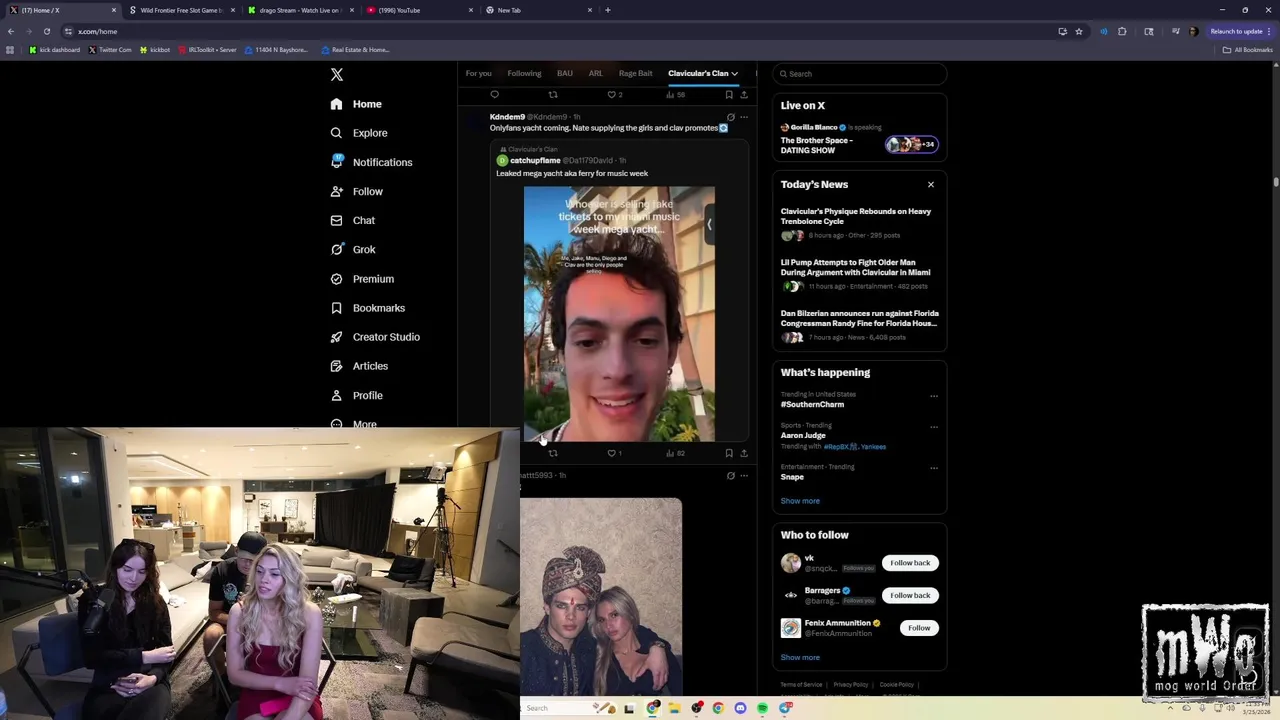Open a new browser tab
Image resolution: width=1280 pixels, height=720 pixels.
[x=608, y=10]
